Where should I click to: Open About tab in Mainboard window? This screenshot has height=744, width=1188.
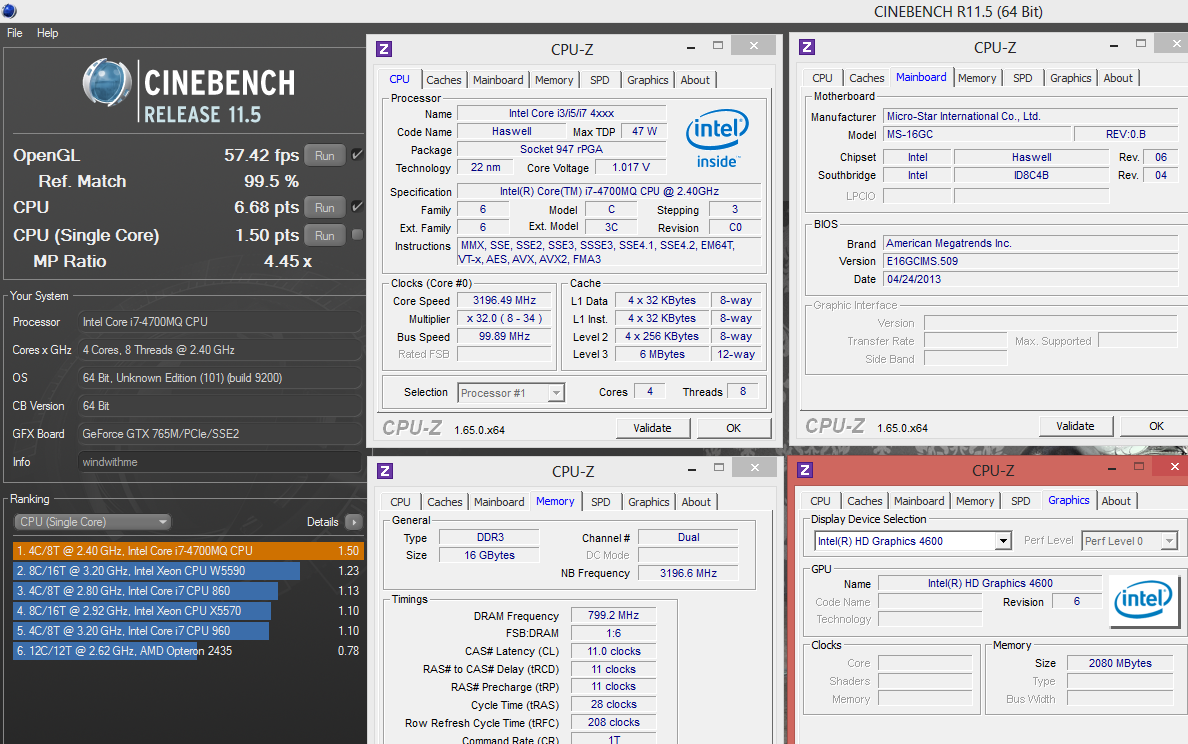coord(1118,78)
